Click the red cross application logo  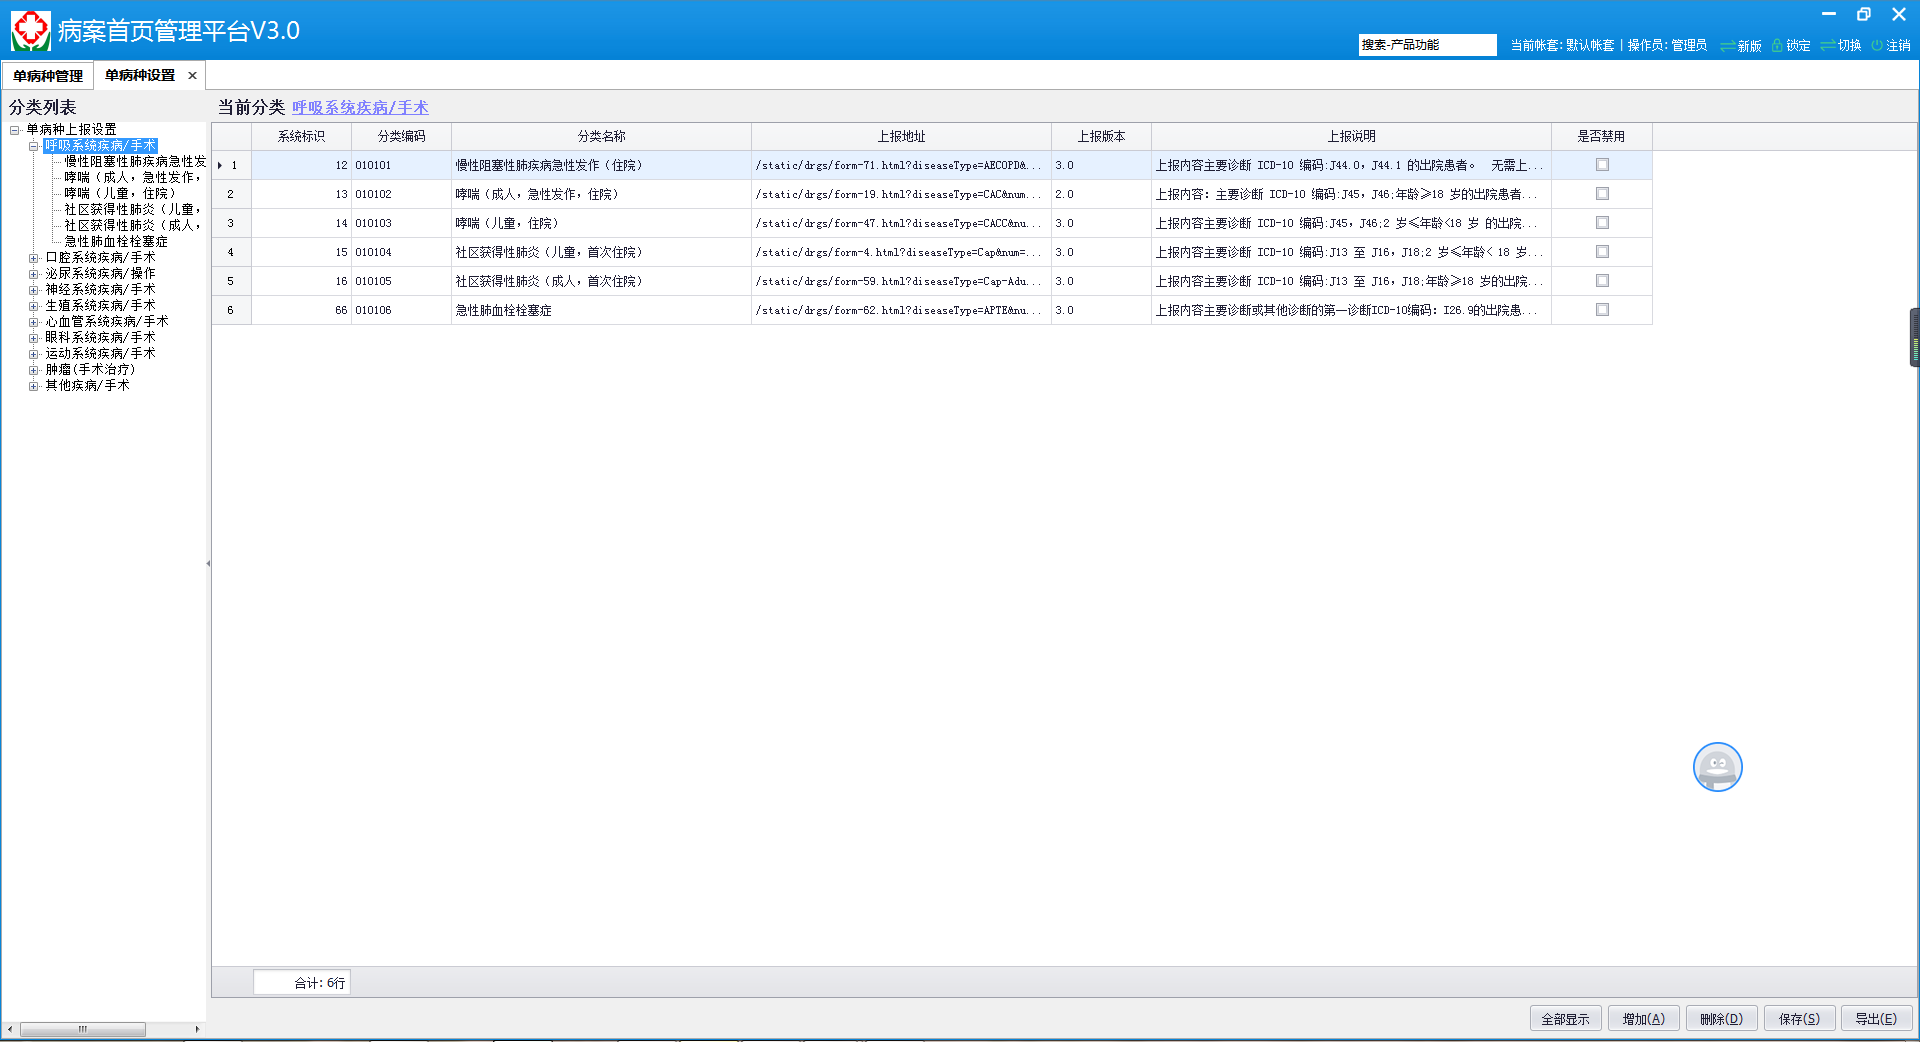(x=30, y=30)
